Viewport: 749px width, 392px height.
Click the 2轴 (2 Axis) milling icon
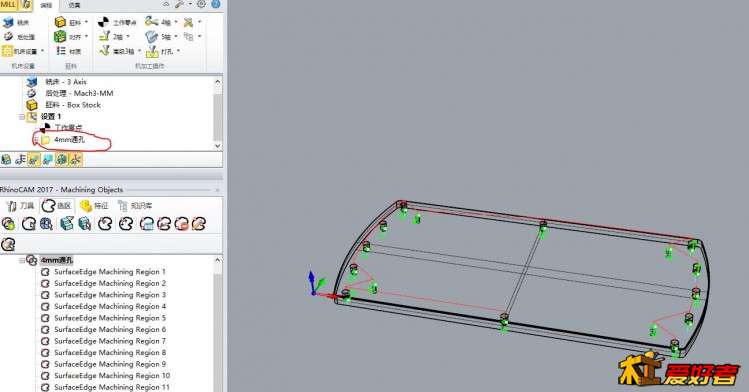tap(105, 36)
